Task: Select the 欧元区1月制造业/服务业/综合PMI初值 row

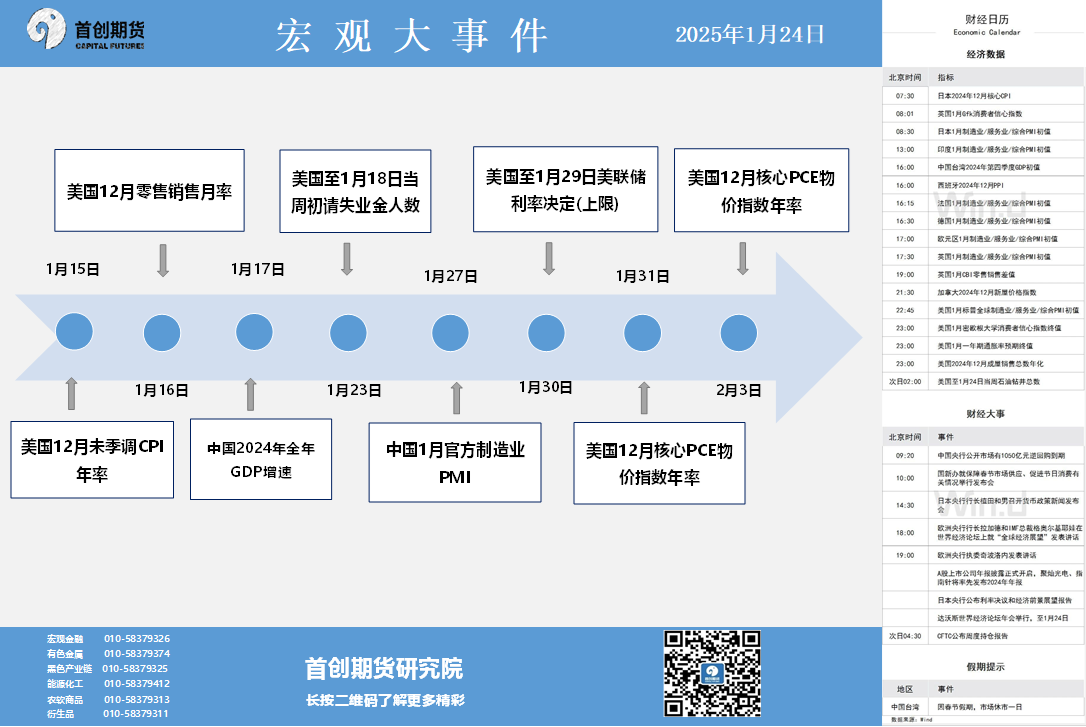Action: pos(983,239)
